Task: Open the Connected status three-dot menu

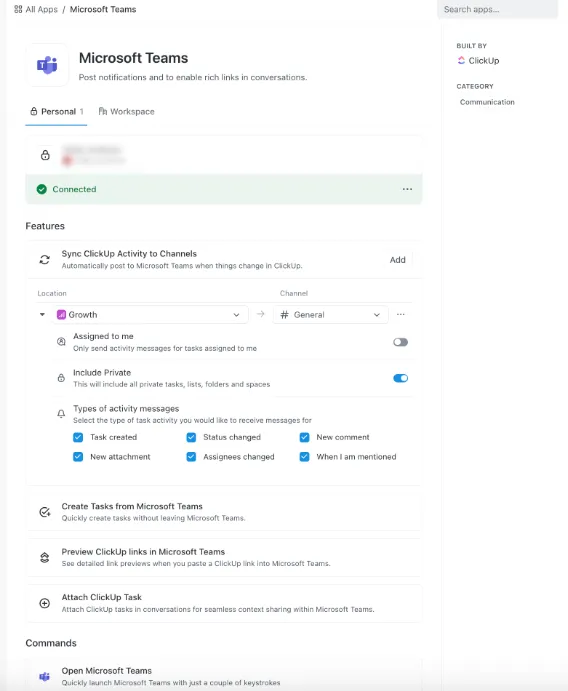Action: tap(407, 189)
